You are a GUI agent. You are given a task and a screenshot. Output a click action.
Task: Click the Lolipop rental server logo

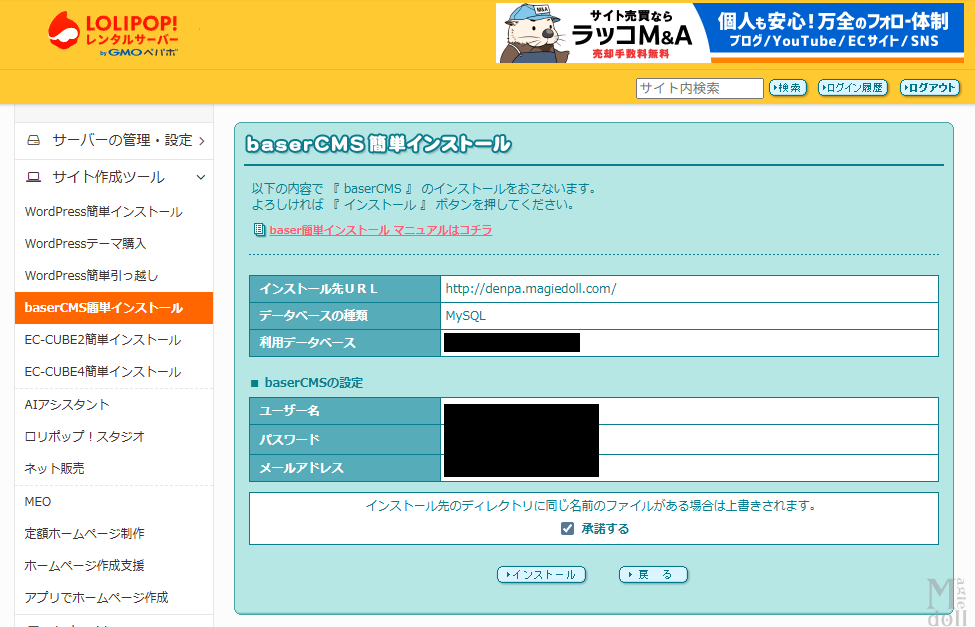tap(113, 34)
